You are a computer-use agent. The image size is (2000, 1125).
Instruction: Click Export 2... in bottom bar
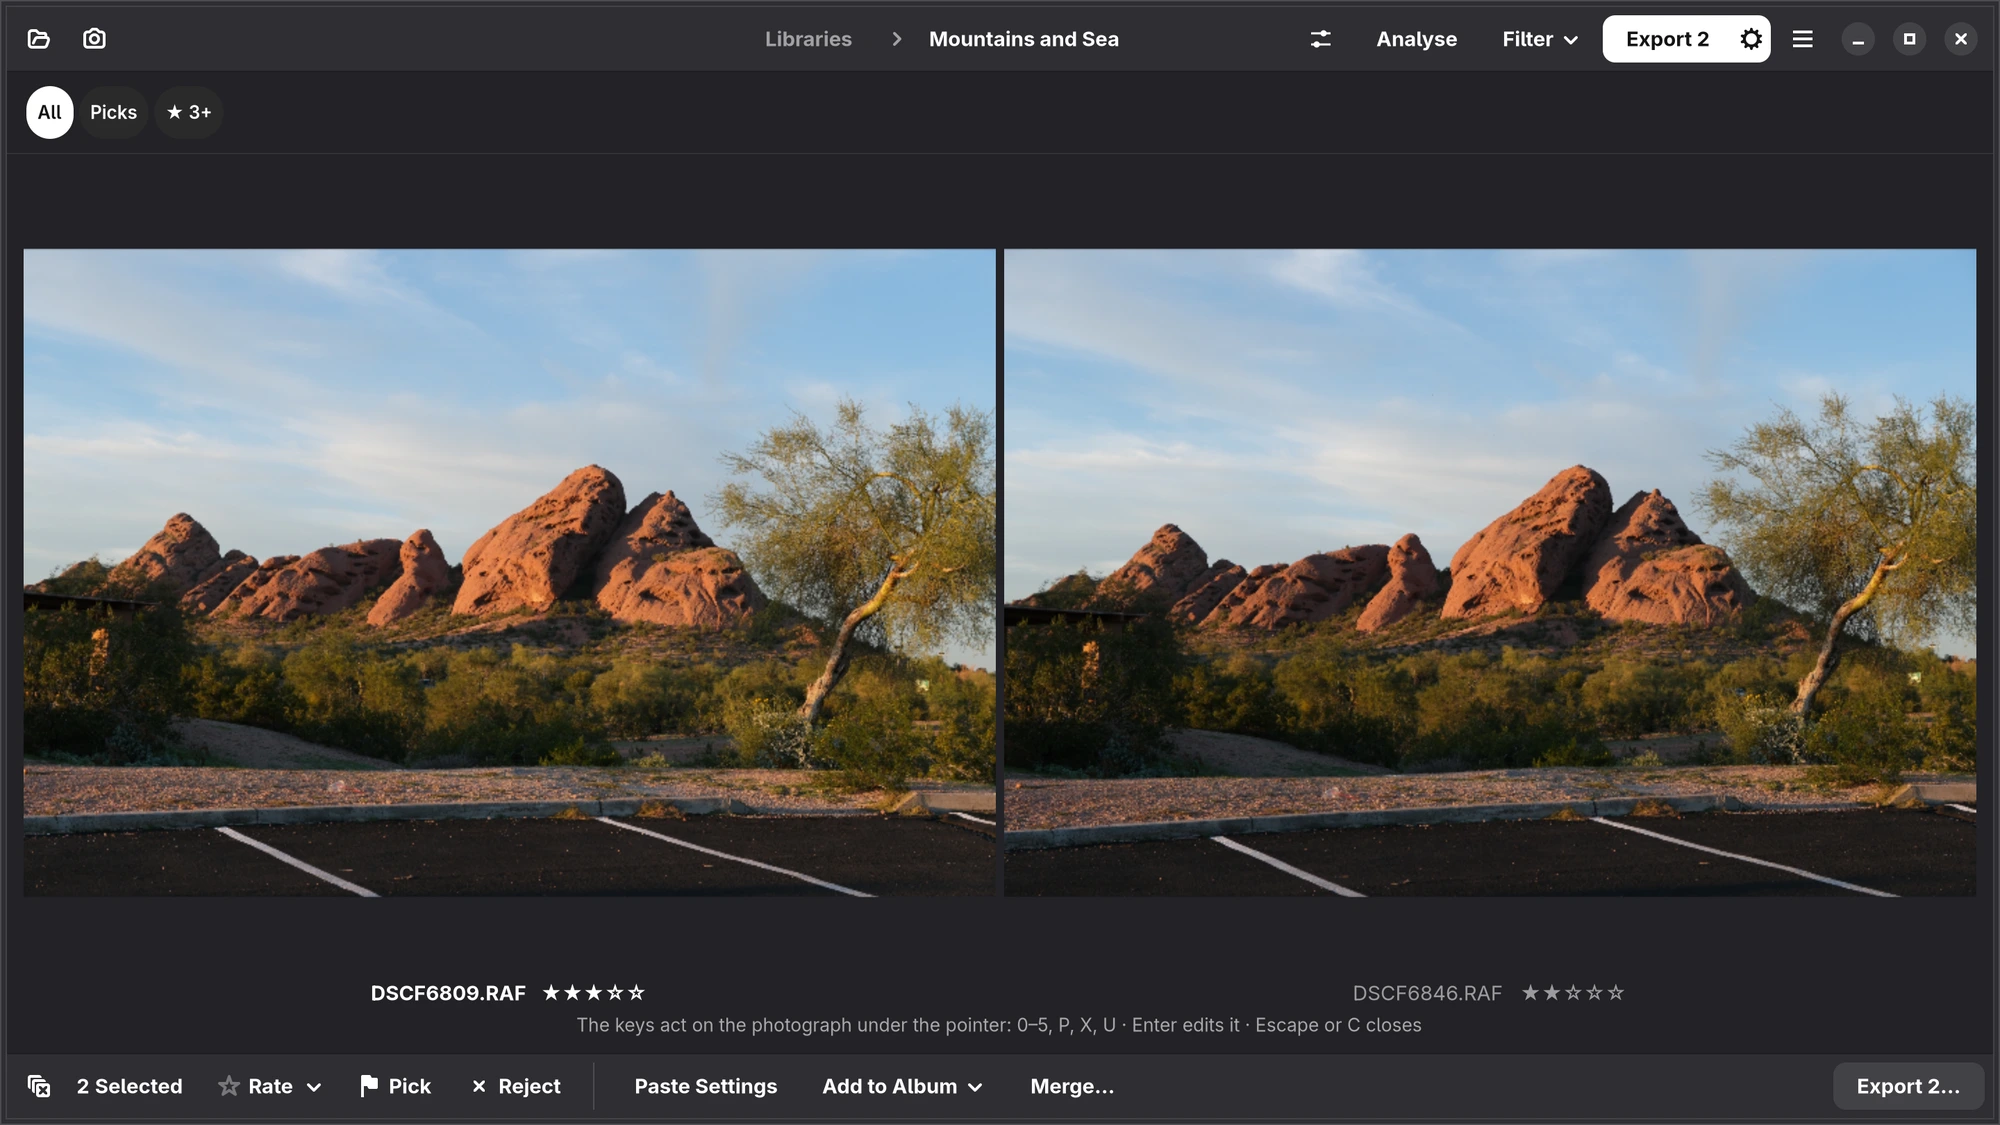point(1908,1086)
